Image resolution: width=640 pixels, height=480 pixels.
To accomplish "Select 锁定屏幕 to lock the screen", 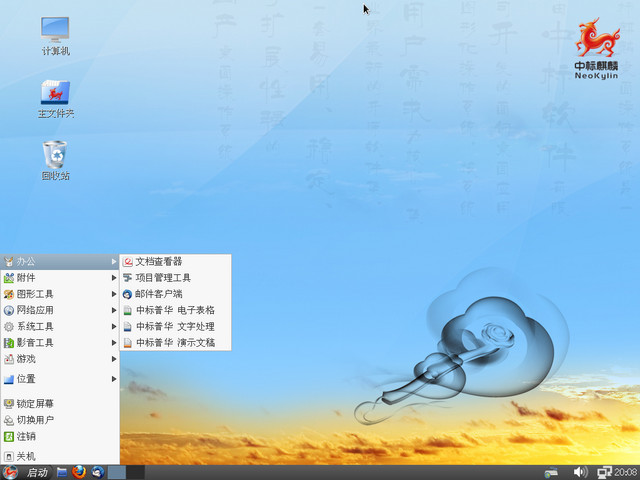I will [35, 404].
